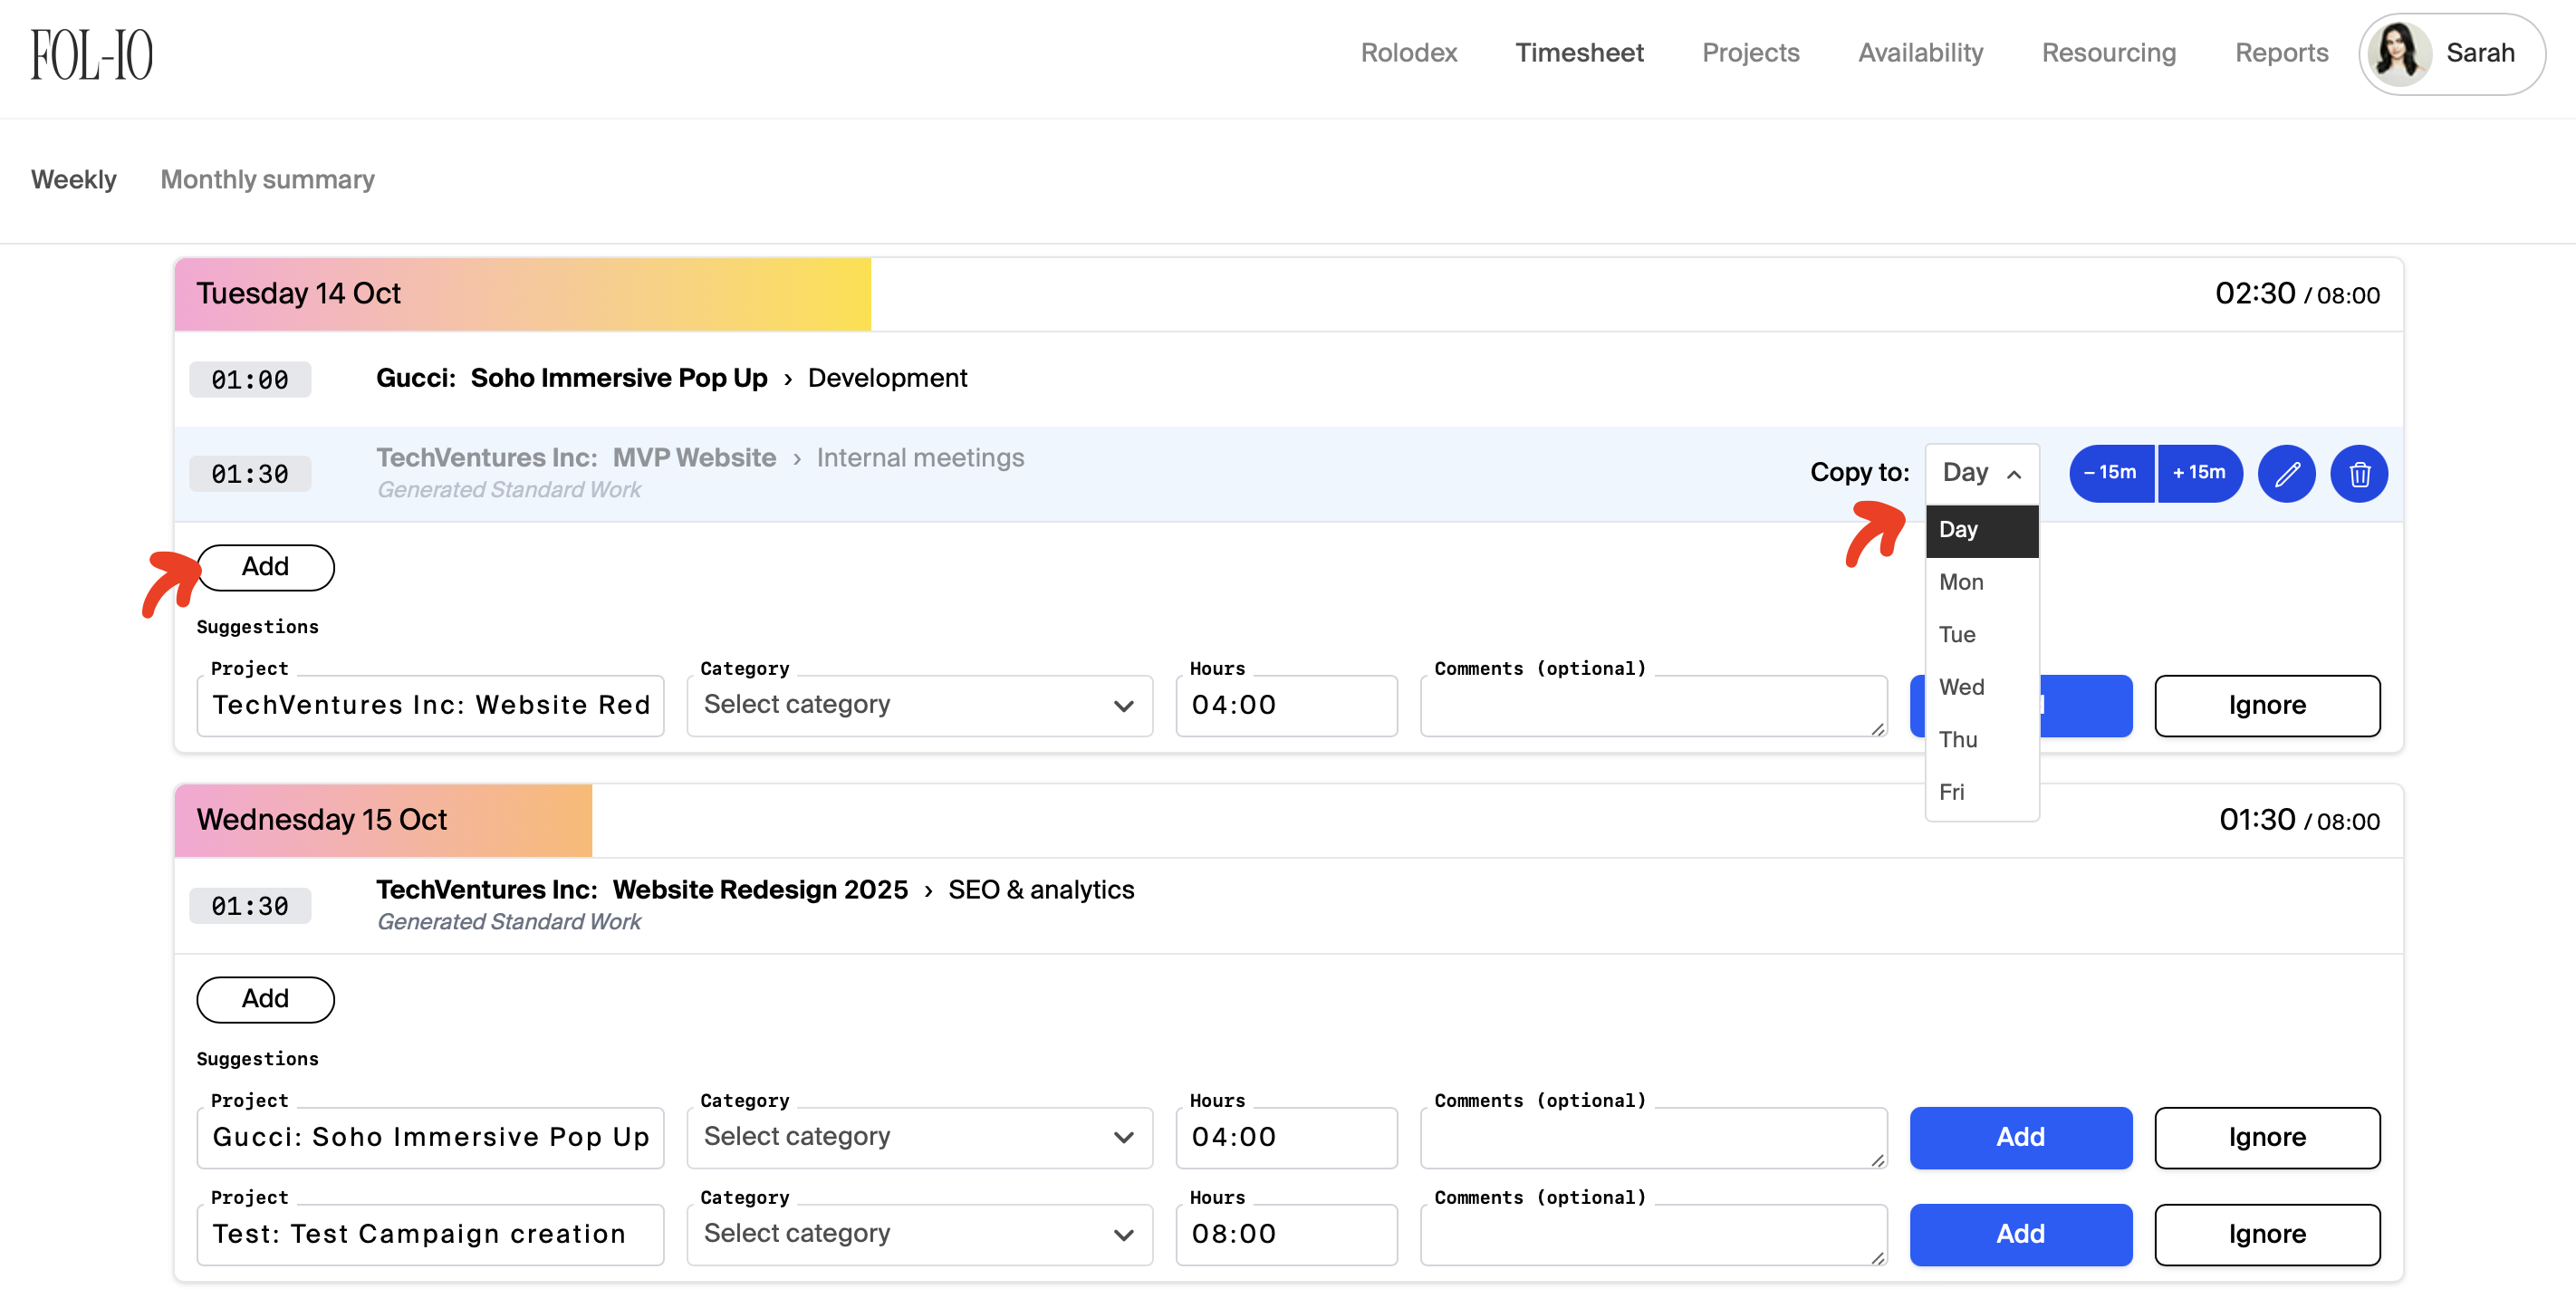This screenshot has width=2576, height=1308.
Task: Click outlined Add button under Tuesday
Action: pyautogui.click(x=265, y=567)
